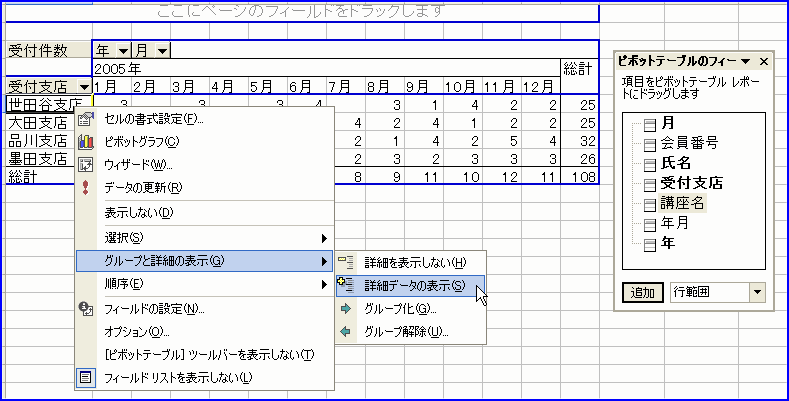This screenshot has width=789, height=401.
Task: Close the pivot table field list panel
Action: [763, 62]
